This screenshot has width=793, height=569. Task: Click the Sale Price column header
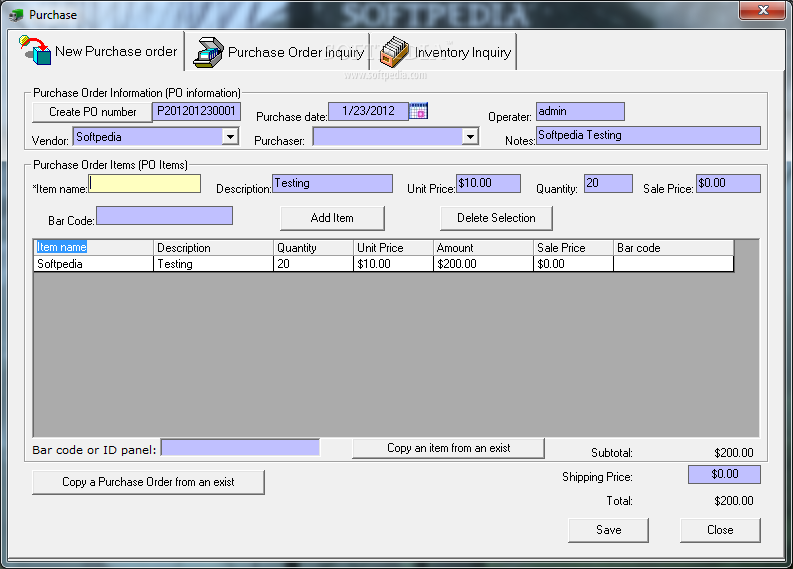pos(574,247)
